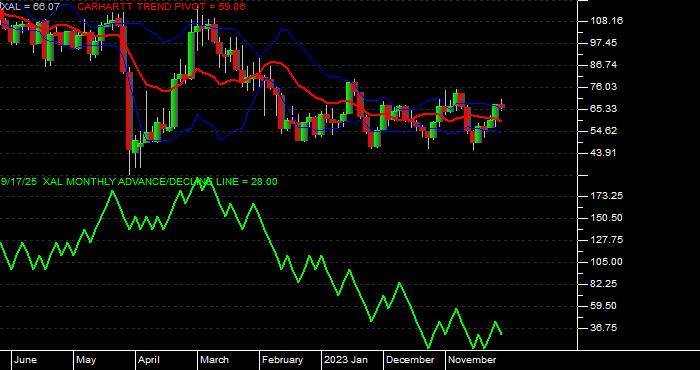
Task: Click the May month marker
Action: point(86,360)
